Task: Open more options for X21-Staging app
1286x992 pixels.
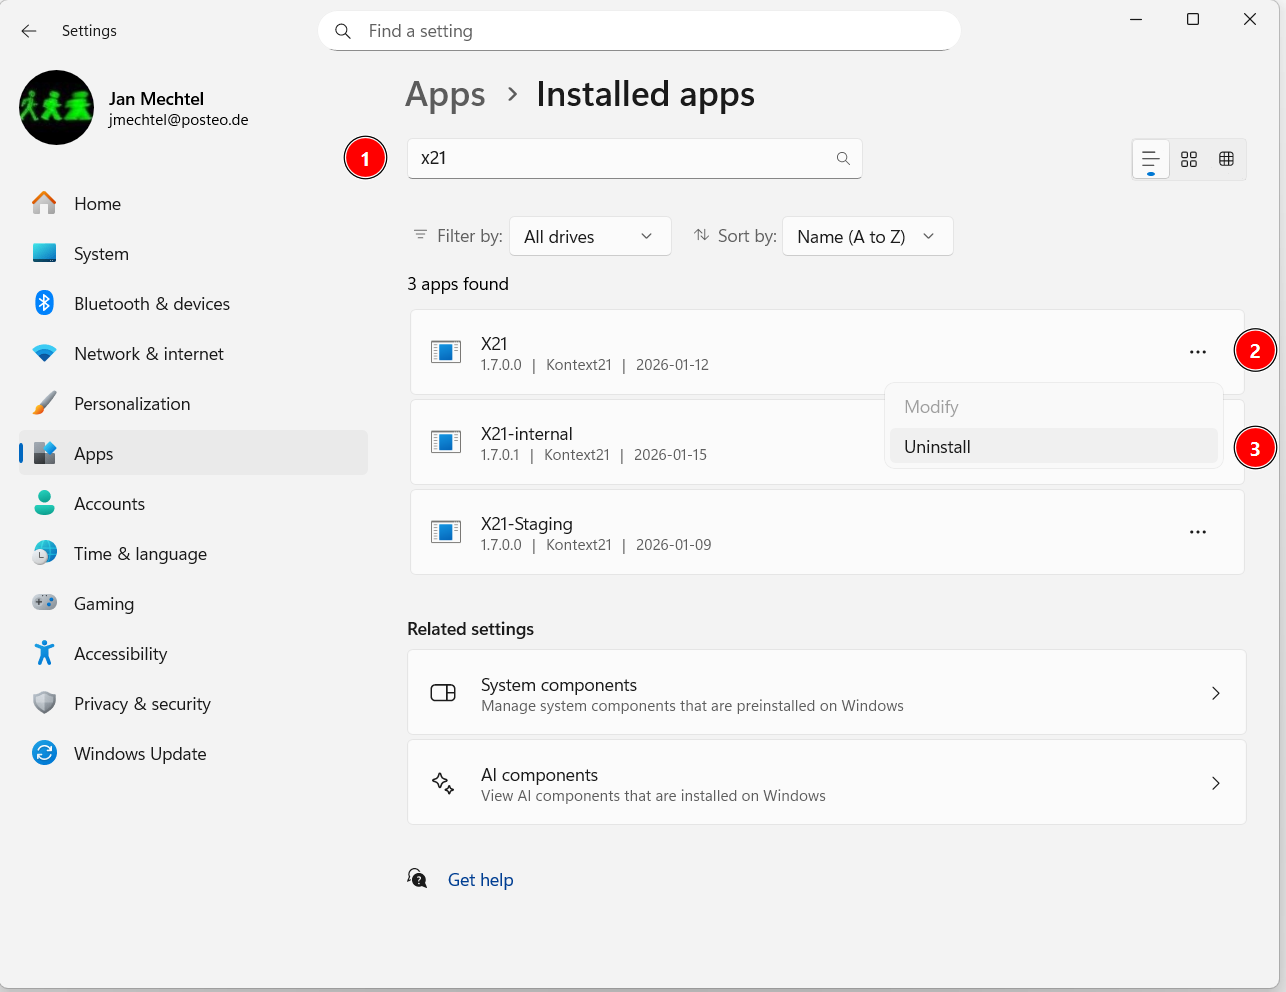Action: pyautogui.click(x=1197, y=532)
